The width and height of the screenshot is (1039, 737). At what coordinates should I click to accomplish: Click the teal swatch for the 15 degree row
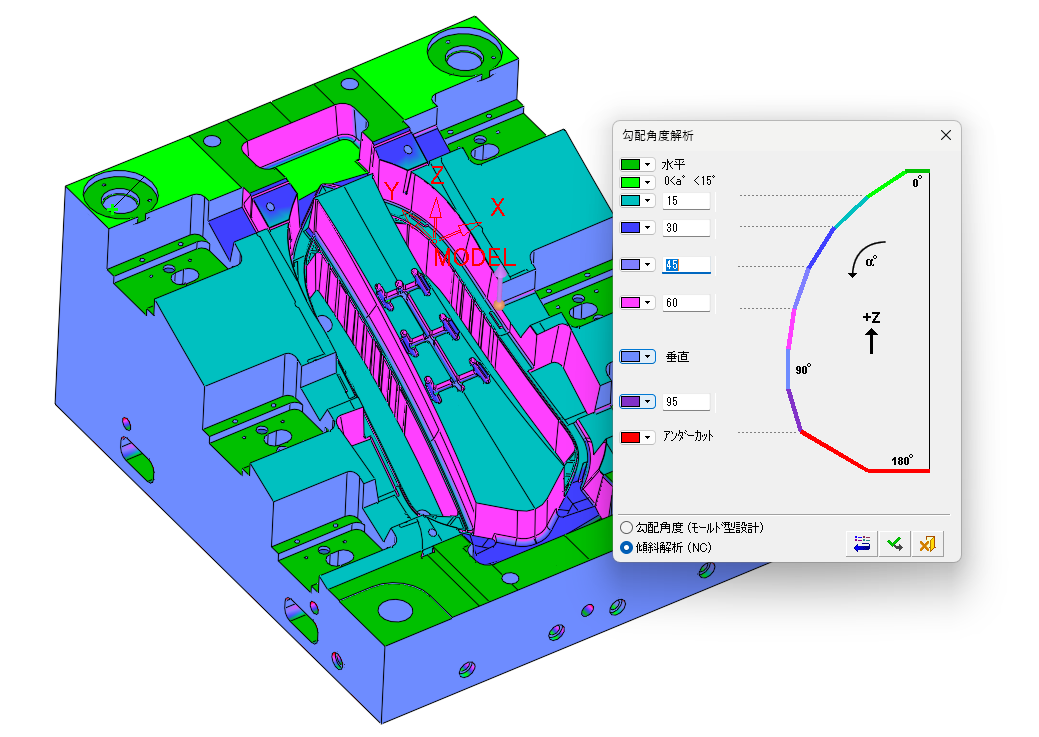coord(630,200)
